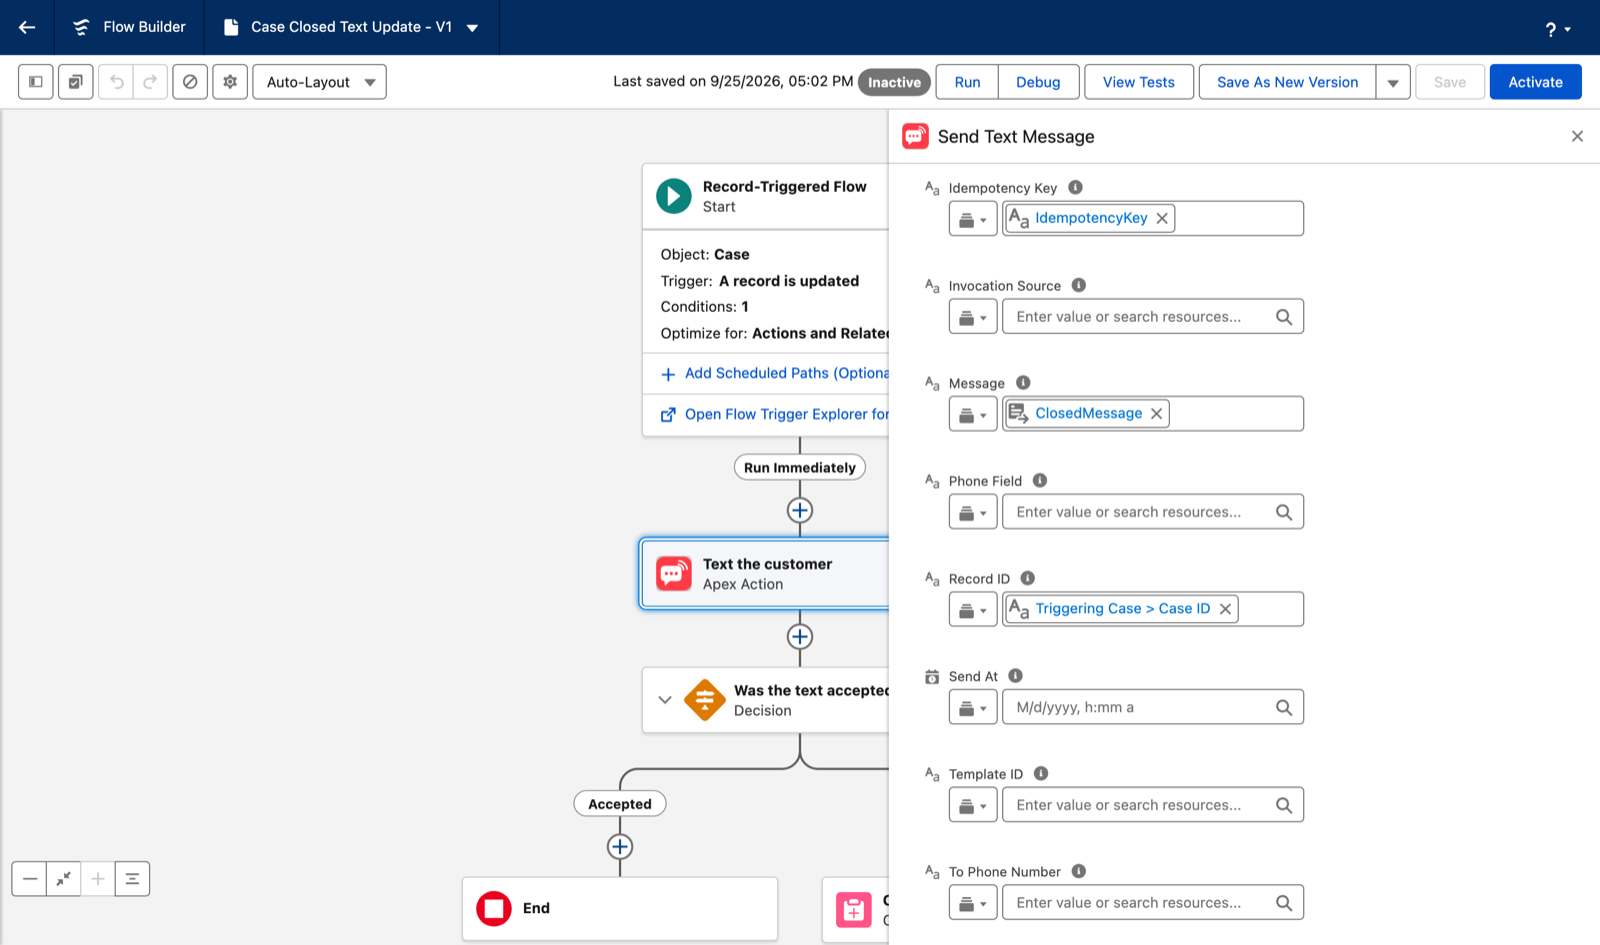Add element below Run Immediately path
The image size is (1600, 945).
point(800,510)
